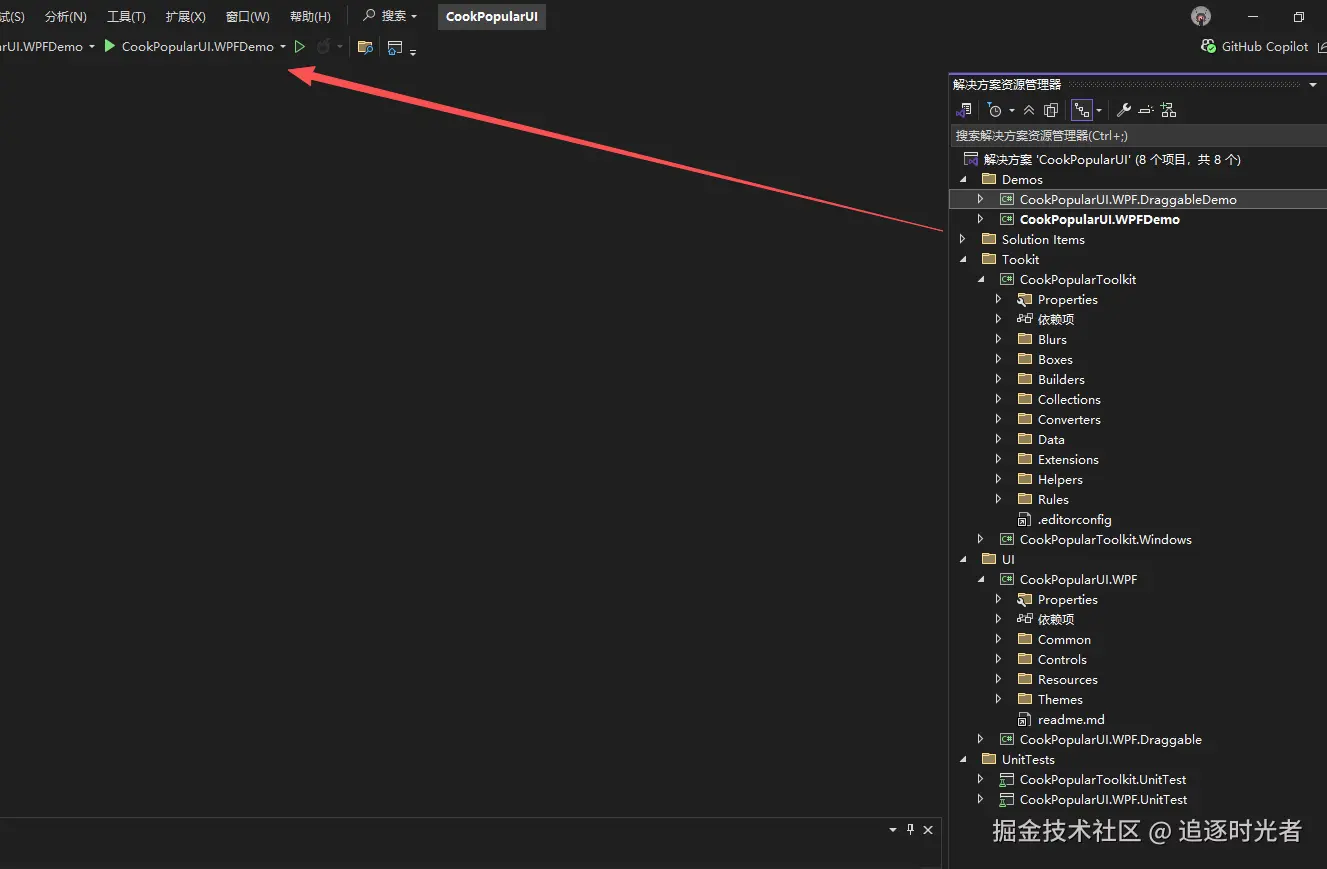
Task: Toggle Preview Selected Items in Solution Explorer
Action: (x=1146, y=110)
